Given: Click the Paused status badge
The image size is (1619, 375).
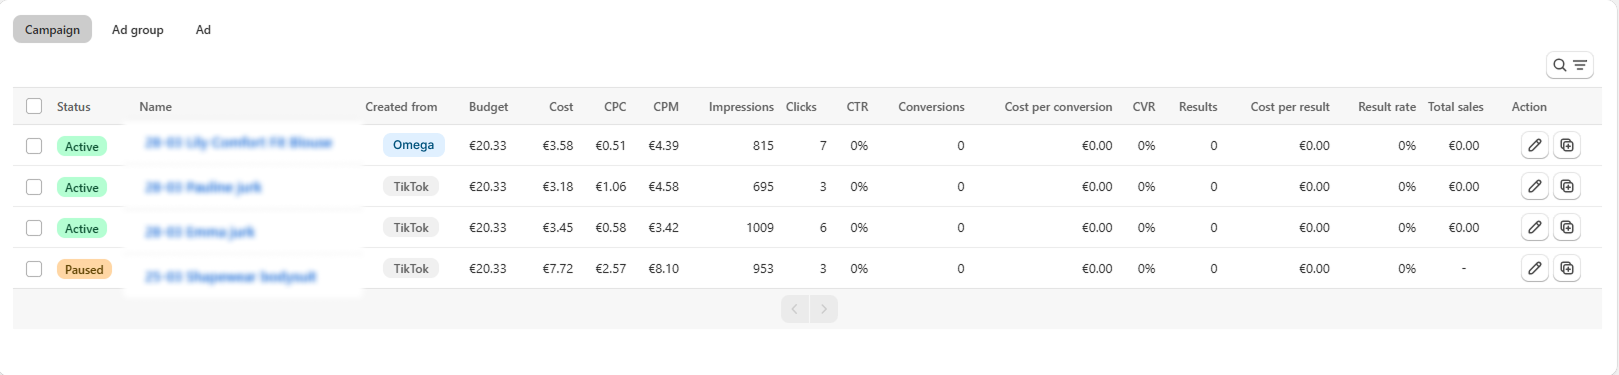Looking at the screenshot, I should [84, 269].
